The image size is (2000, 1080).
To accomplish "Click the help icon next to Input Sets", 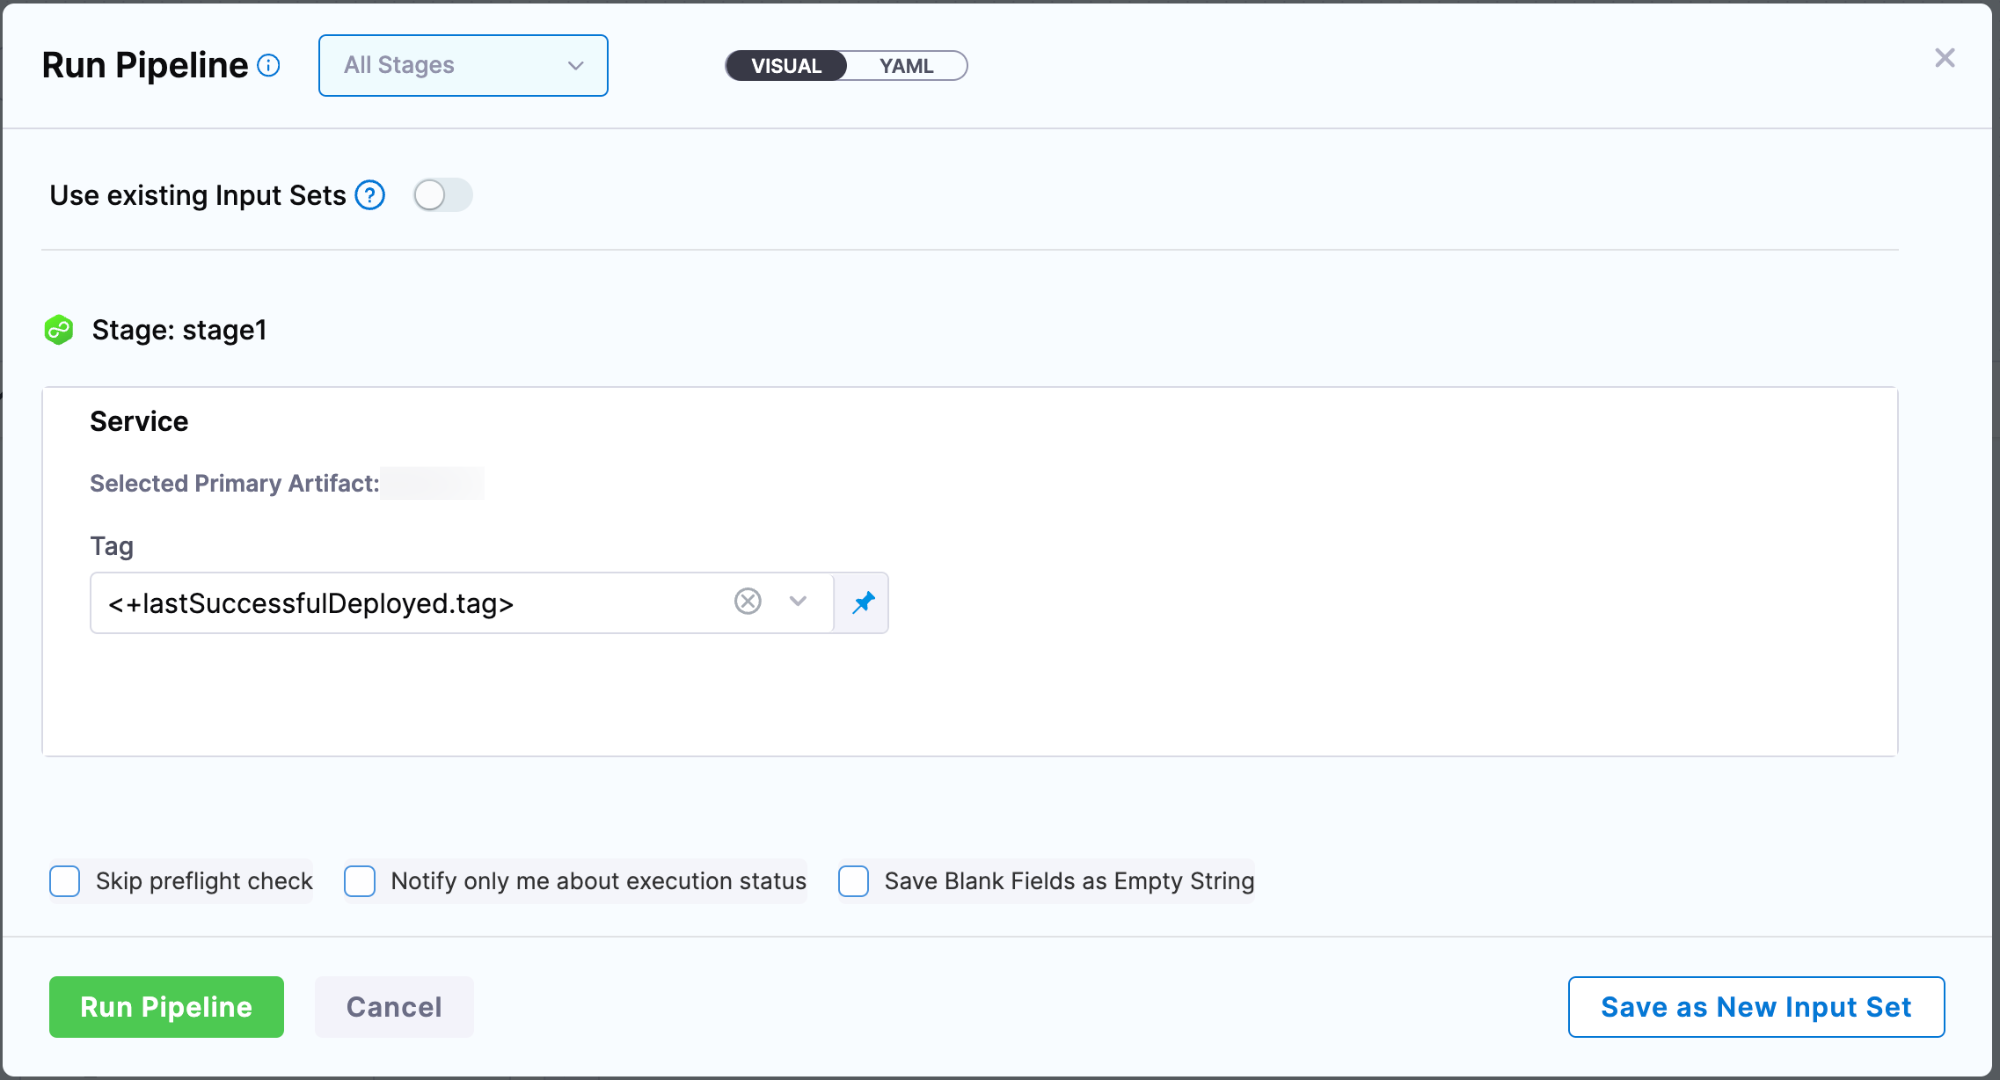I will click(x=370, y=195).
